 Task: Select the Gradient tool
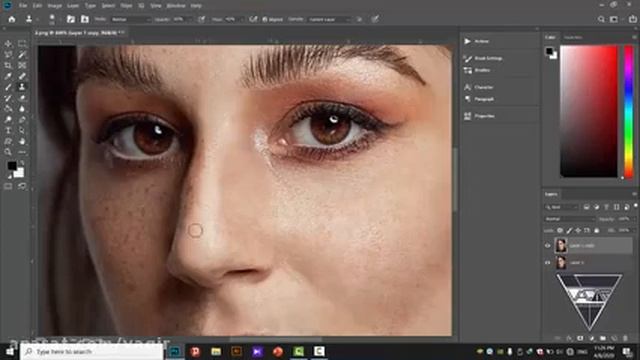click(x=8, y=109)
